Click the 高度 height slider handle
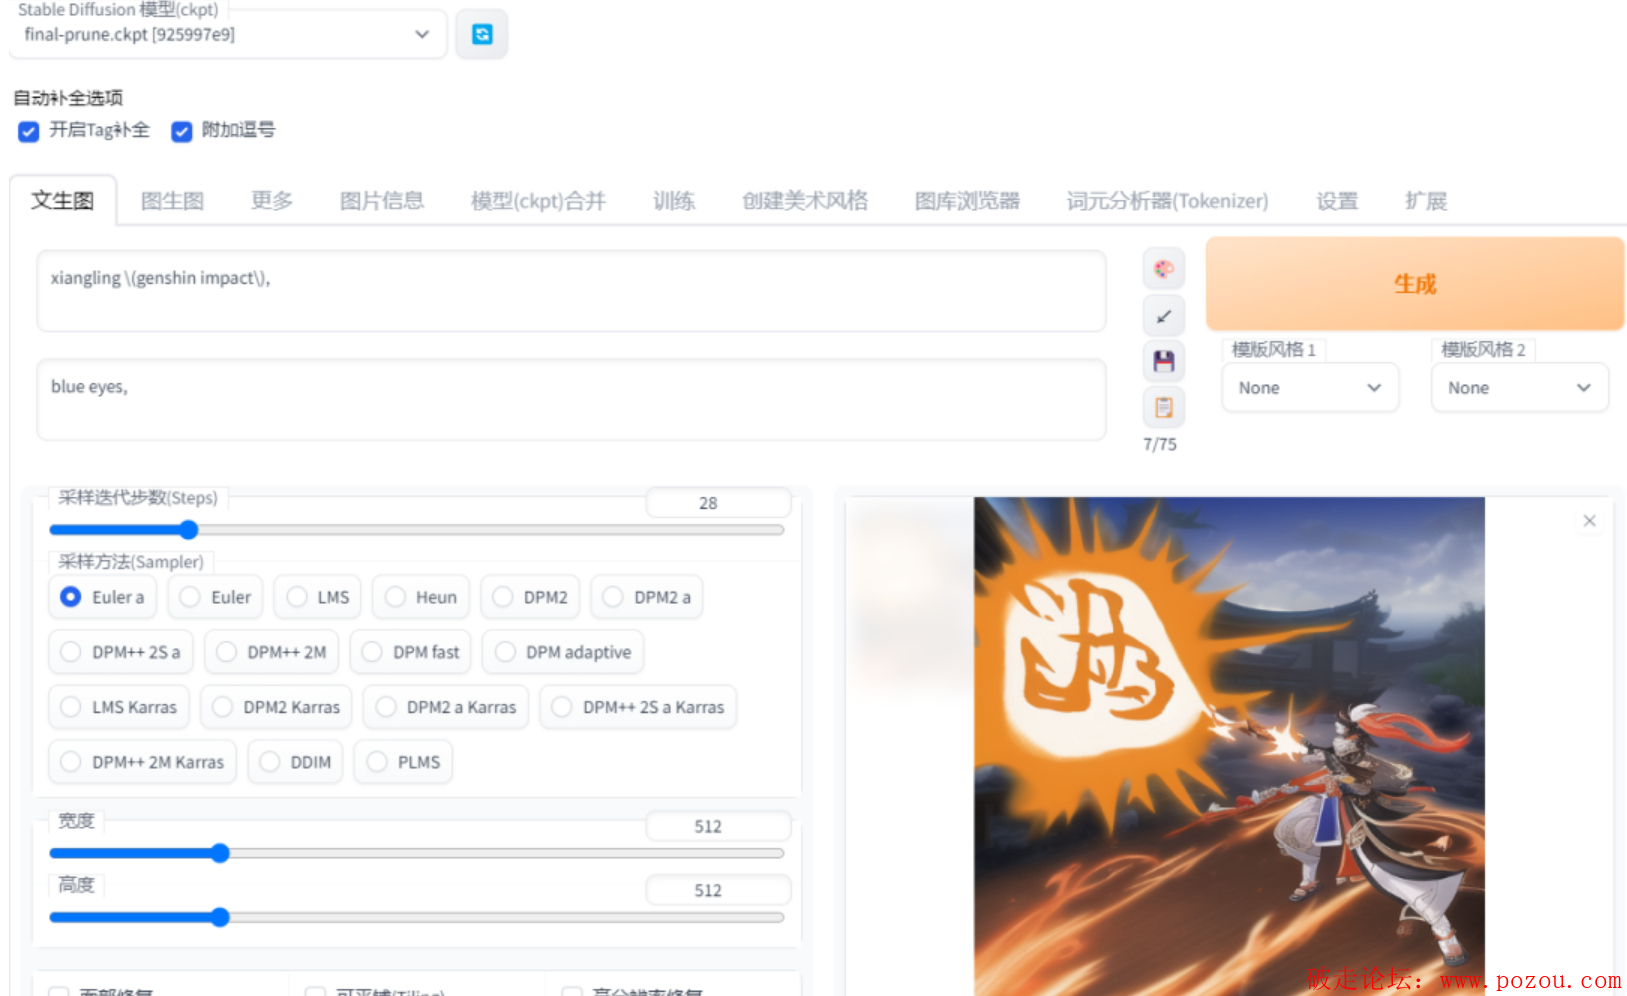The height and width of the screenshot is (996, 1627). (x=220, y=917)
